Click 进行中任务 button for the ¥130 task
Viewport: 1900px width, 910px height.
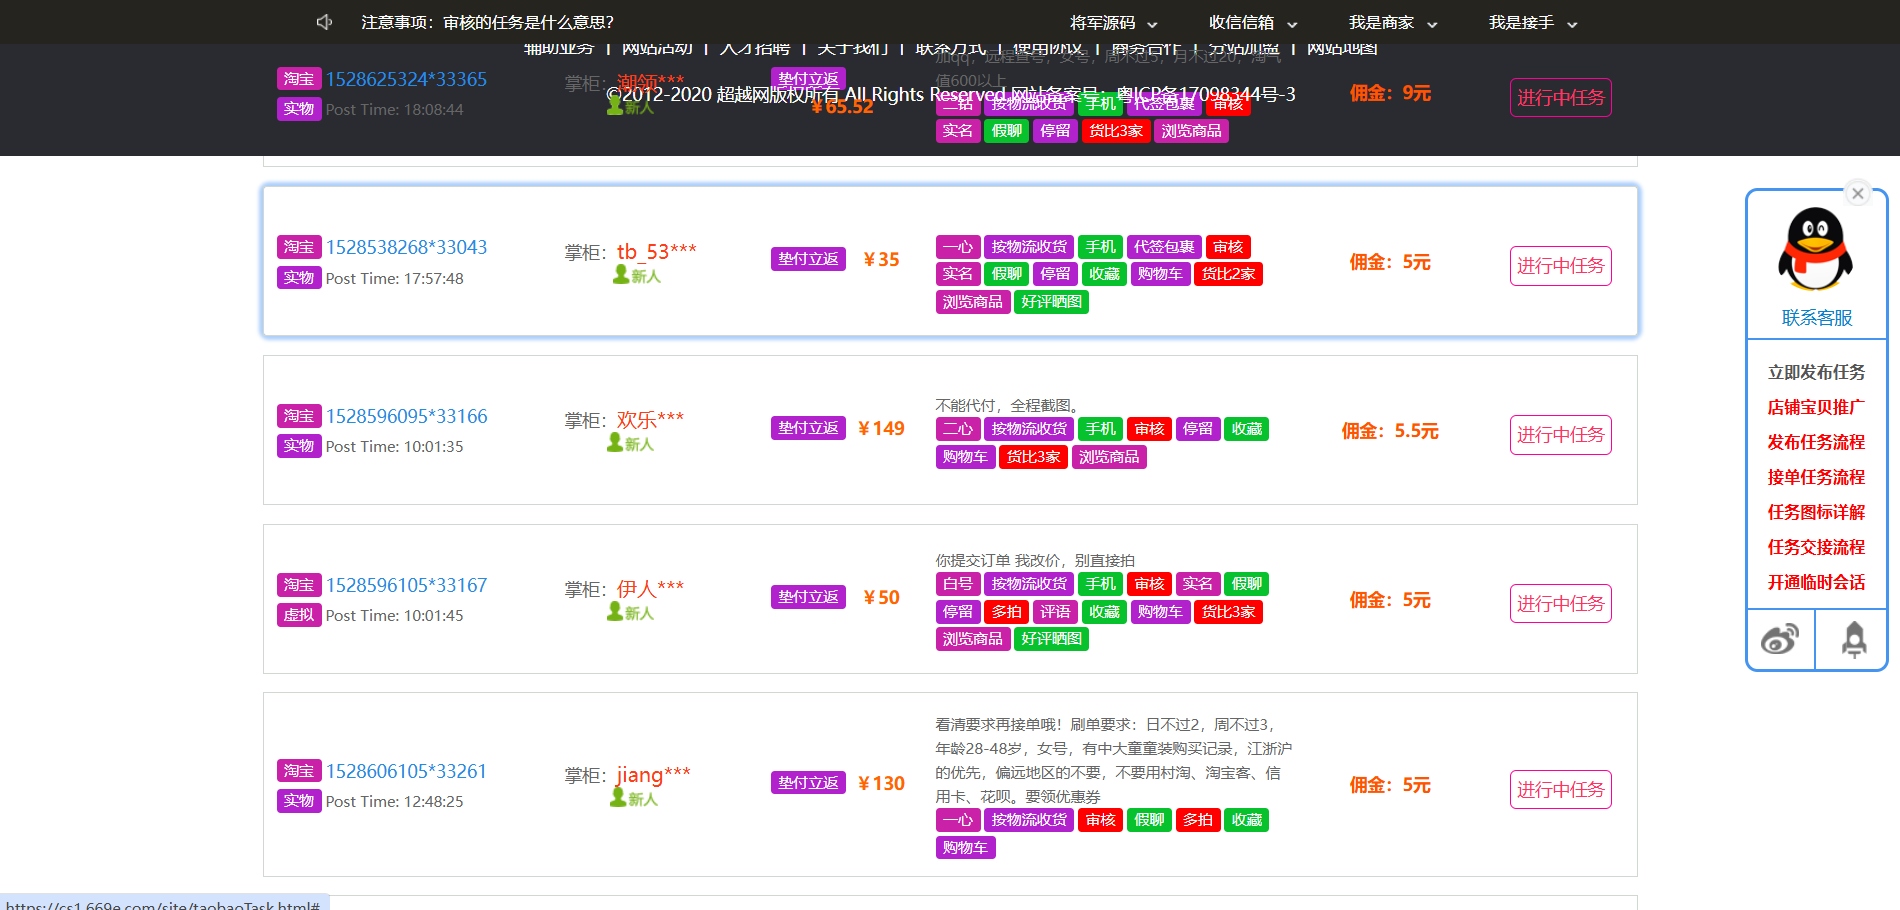pos(1560,790)
